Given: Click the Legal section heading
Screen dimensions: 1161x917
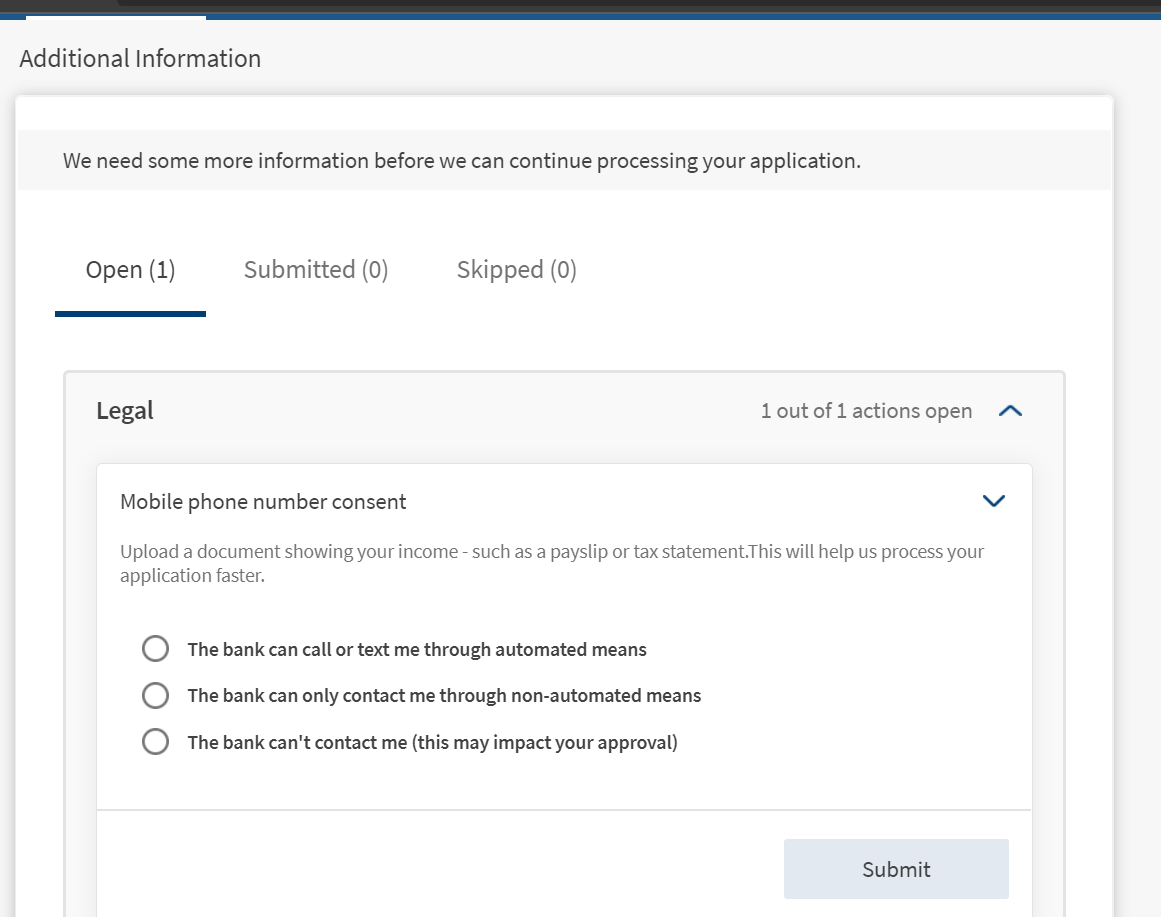Looking at the screenshot, I should [x=125, y=411].
